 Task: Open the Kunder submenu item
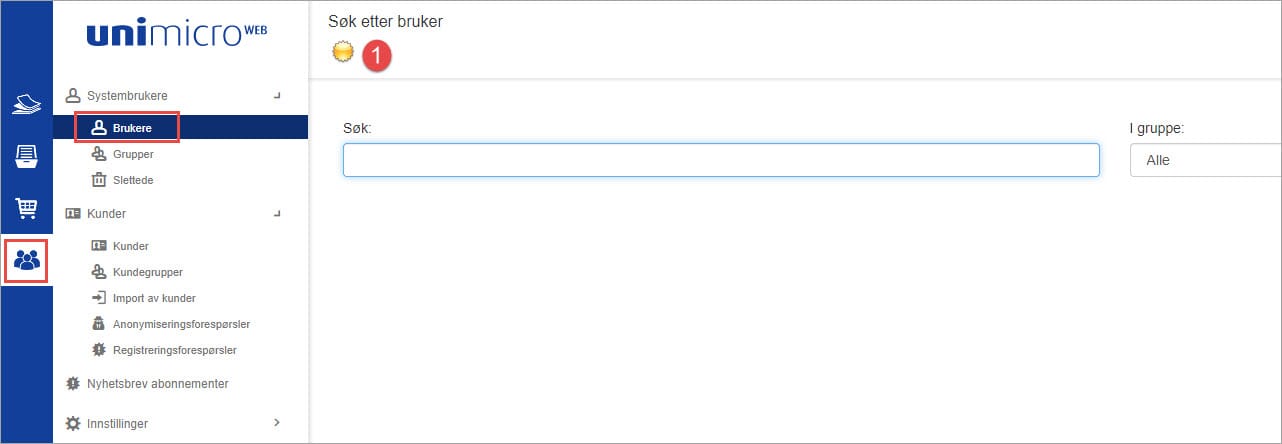point(130,246)
